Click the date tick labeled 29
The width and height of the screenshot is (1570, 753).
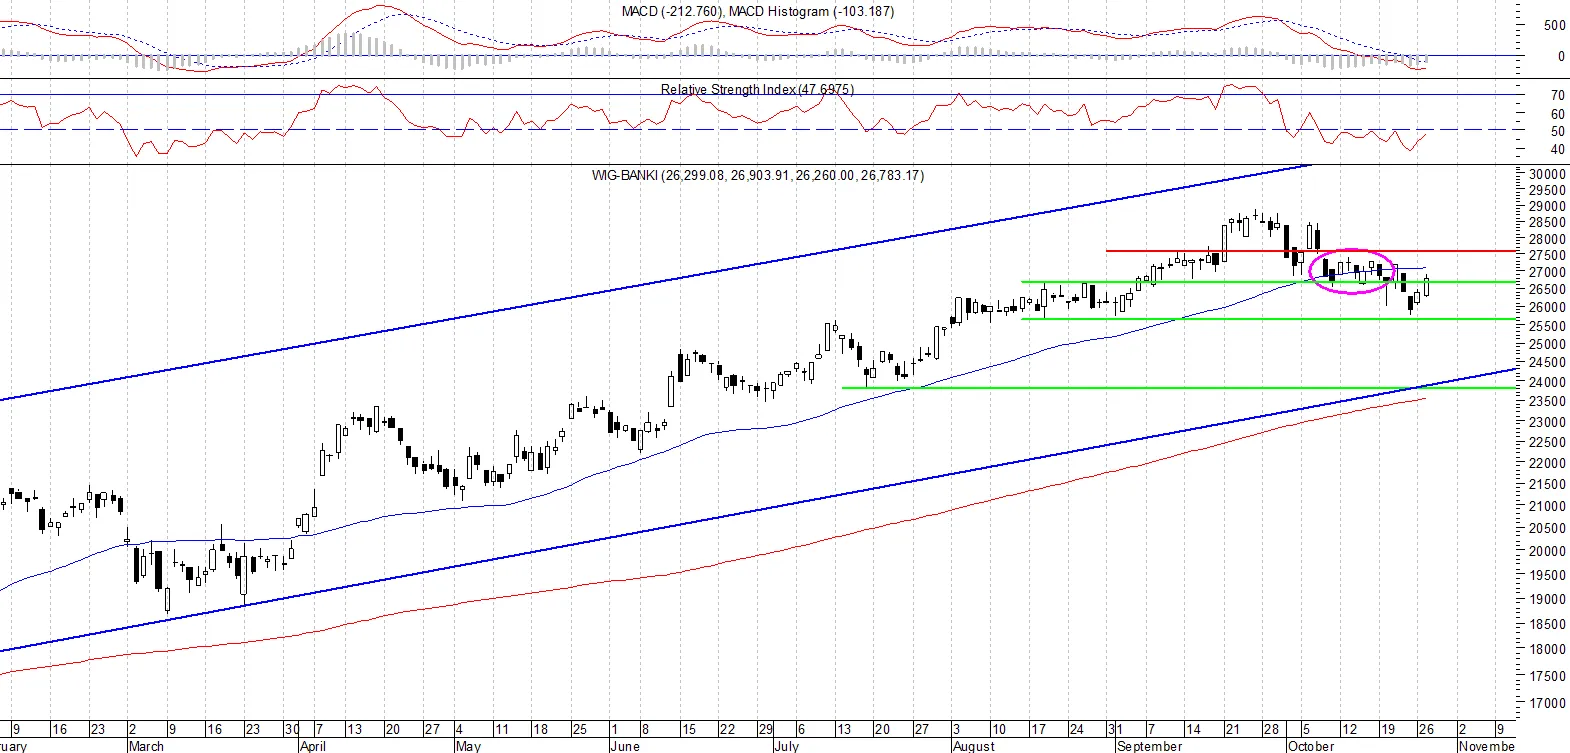click(x=765, y=730)
